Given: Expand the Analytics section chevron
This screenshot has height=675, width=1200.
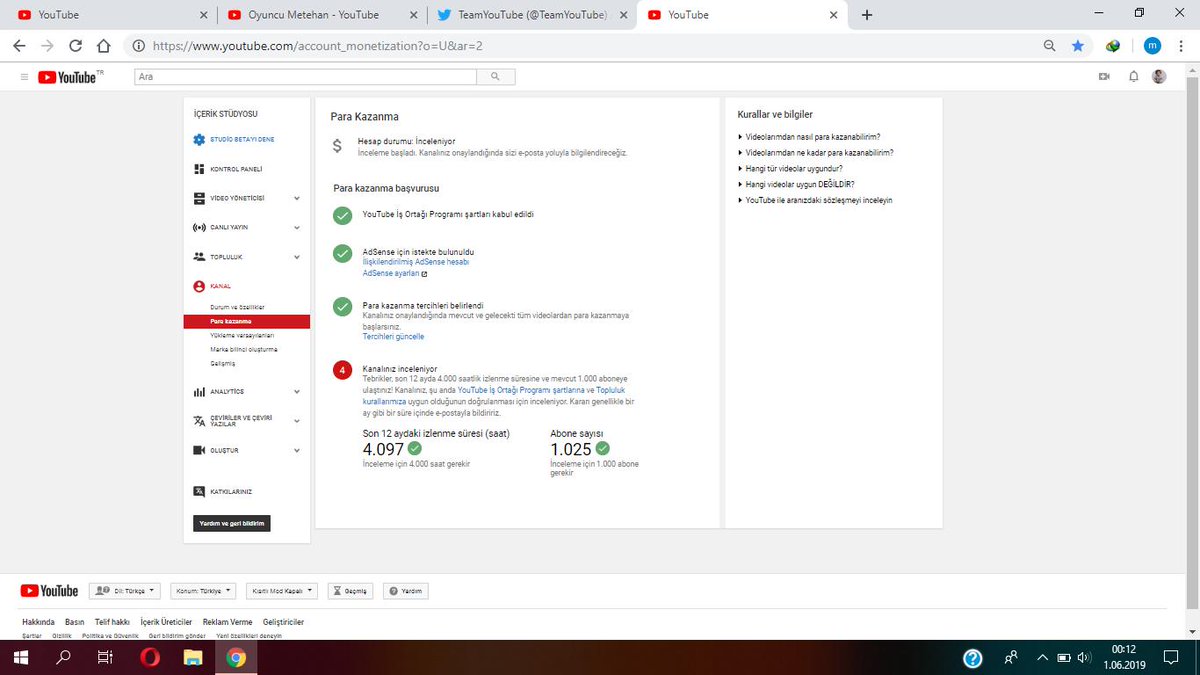Looking at the screenshot, I should coord(297,391).
